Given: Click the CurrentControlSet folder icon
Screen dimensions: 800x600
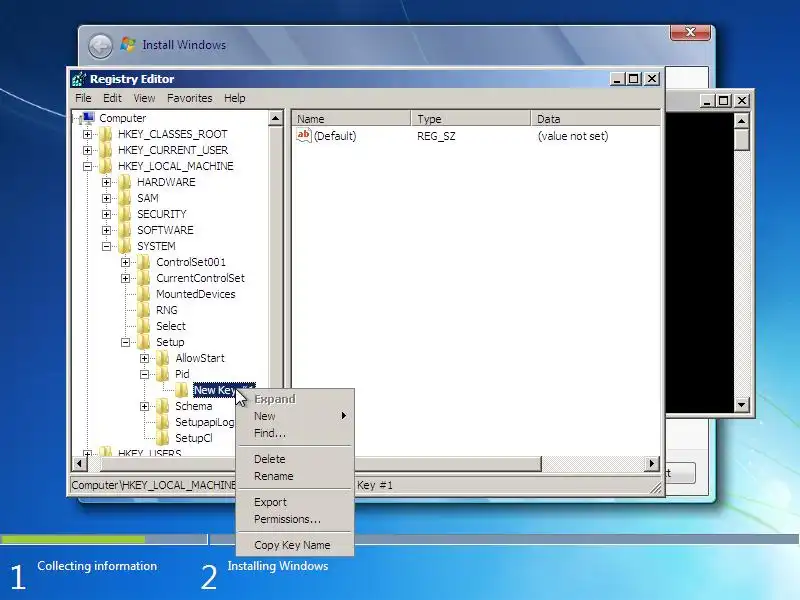Looking at the screenshot, I should [x=144, y=278].
